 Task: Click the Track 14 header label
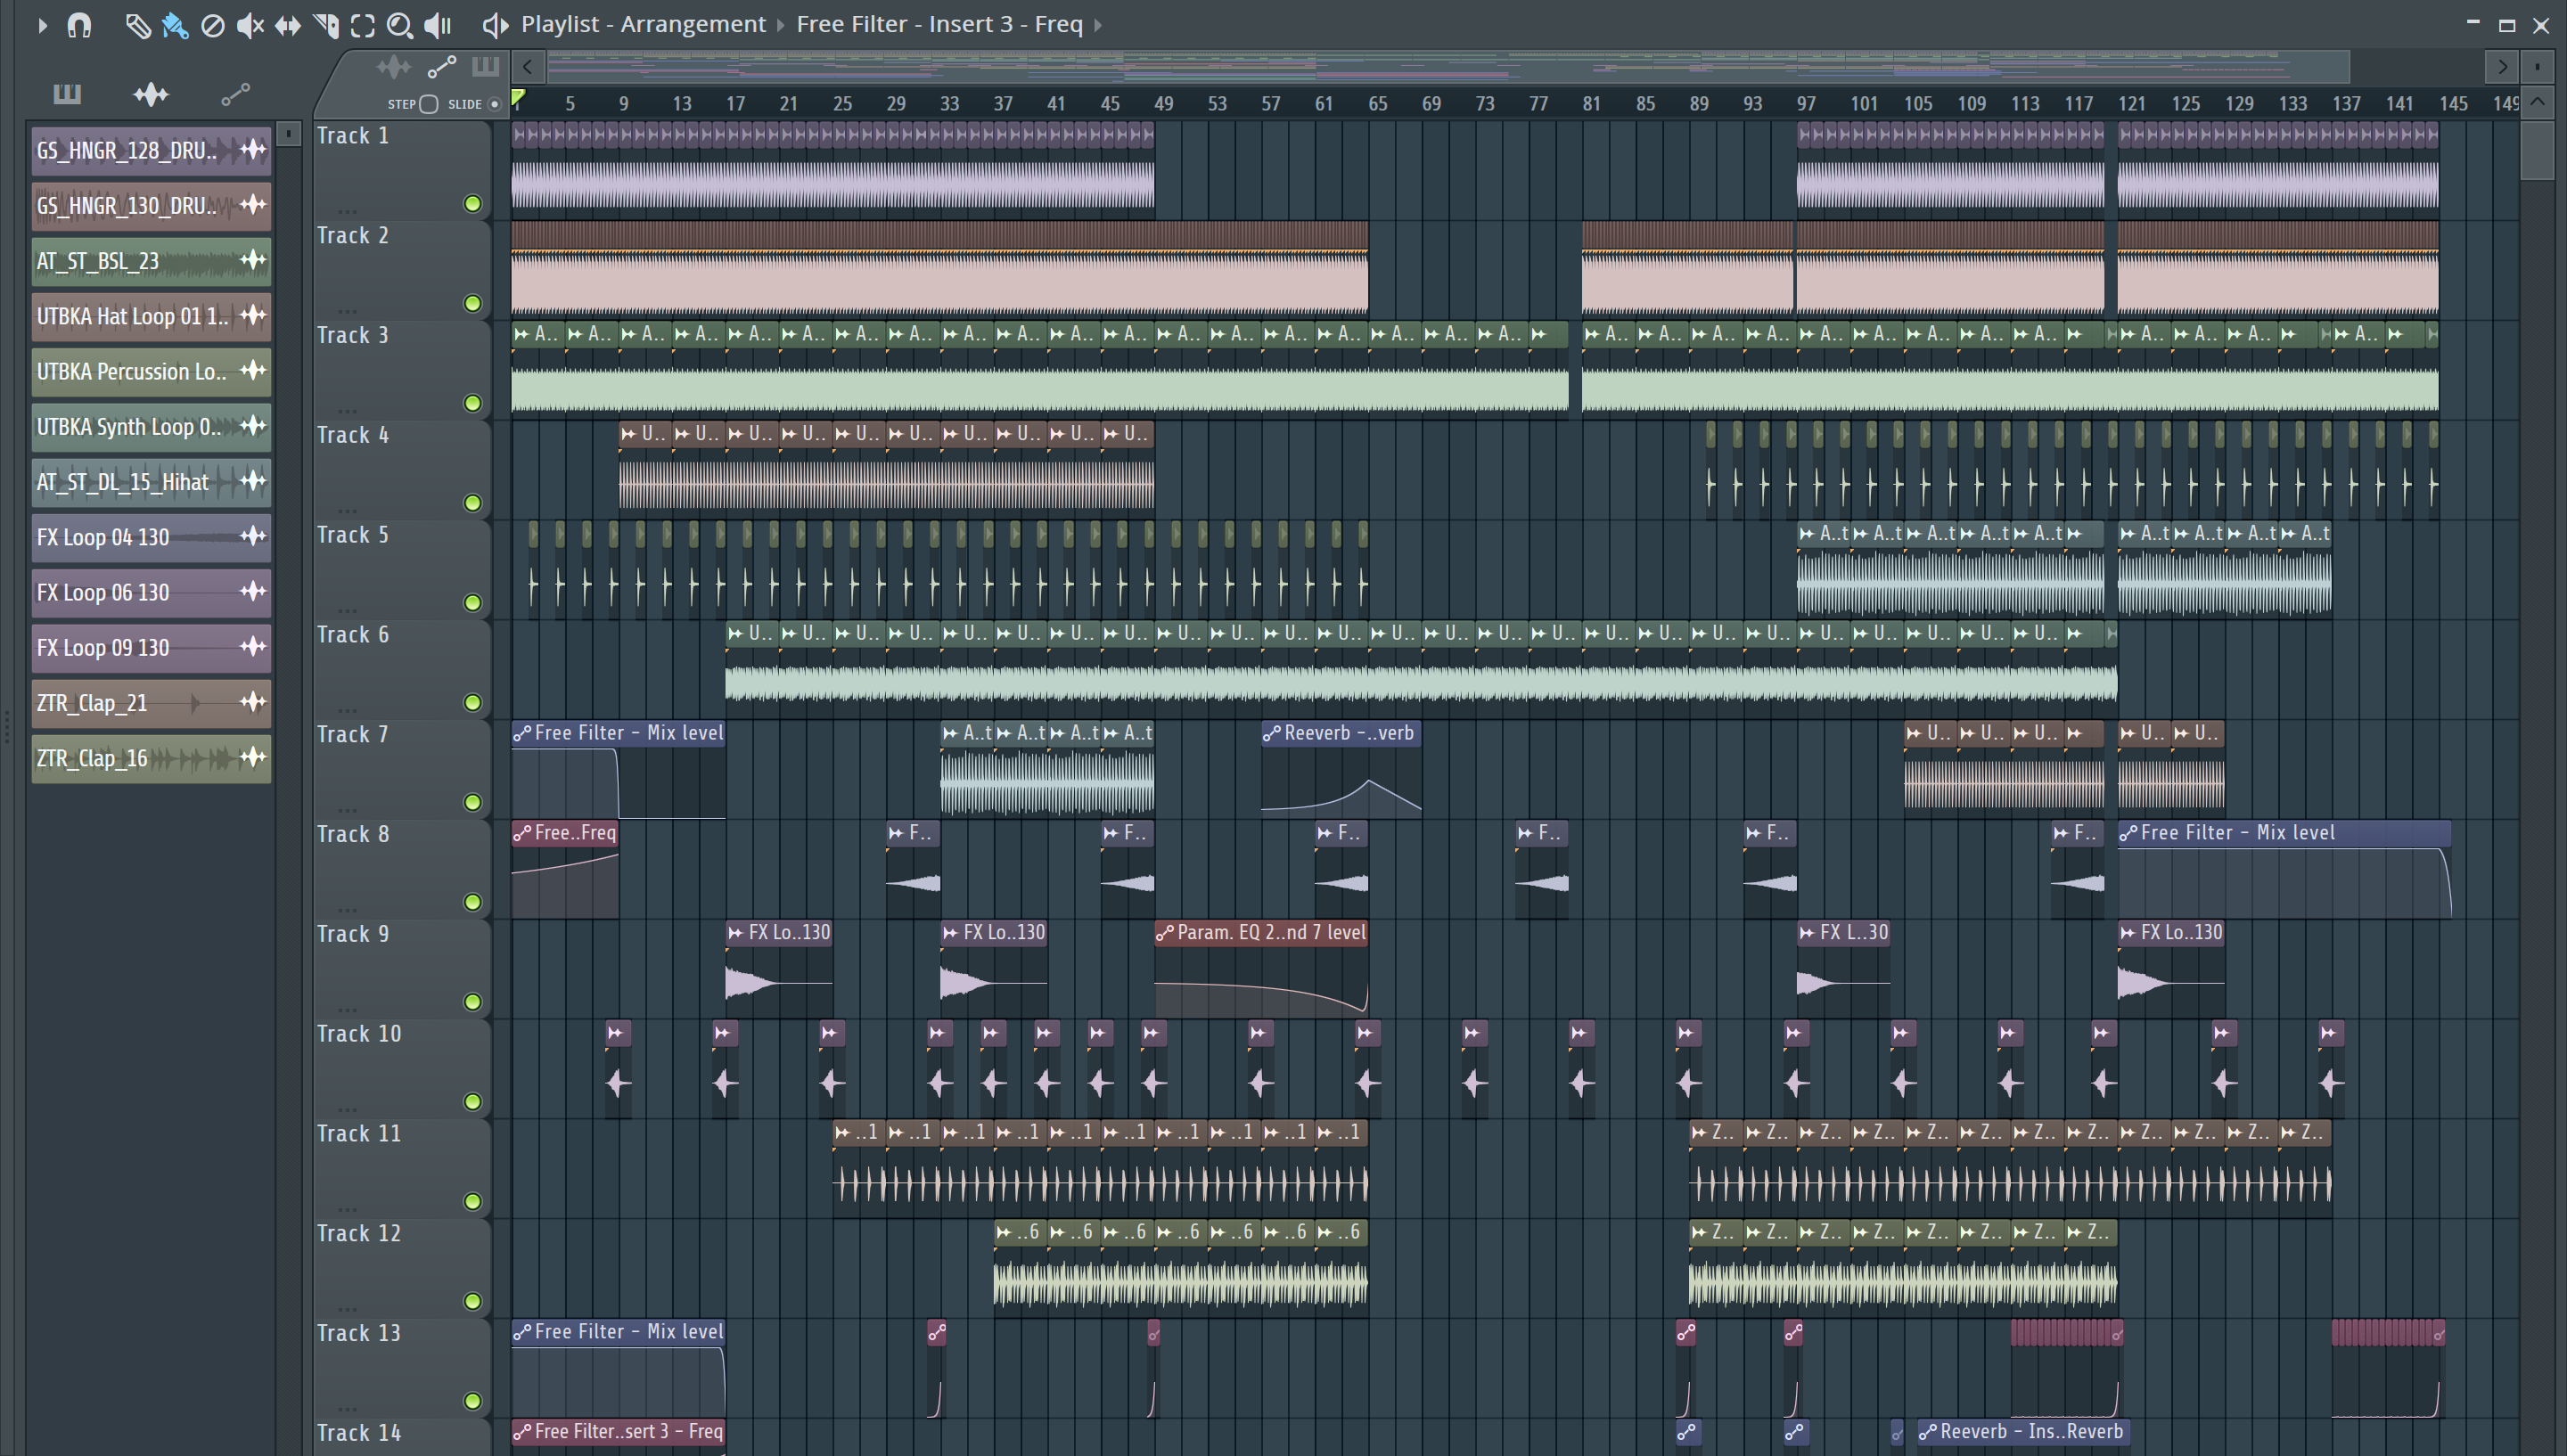tap(359, 1433)
